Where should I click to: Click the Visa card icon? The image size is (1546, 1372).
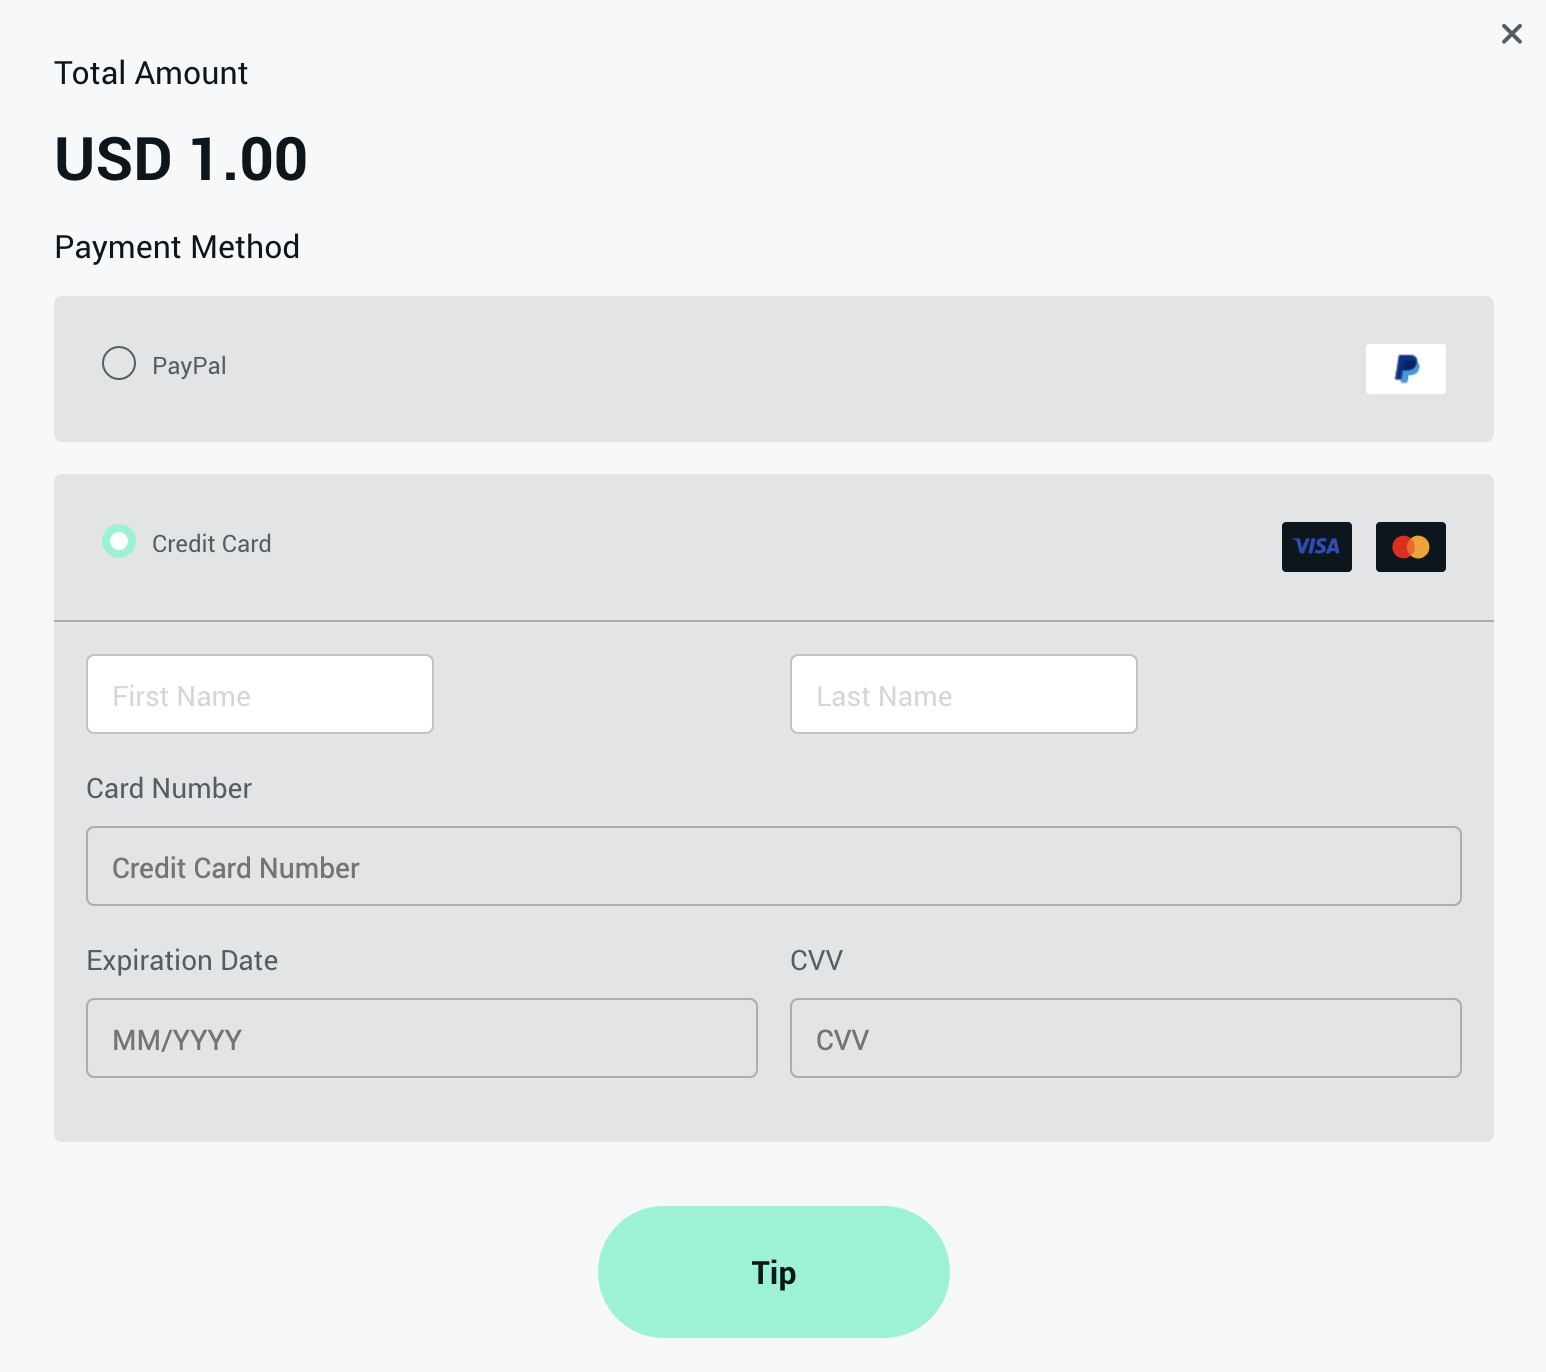[x=1316, y=547]
